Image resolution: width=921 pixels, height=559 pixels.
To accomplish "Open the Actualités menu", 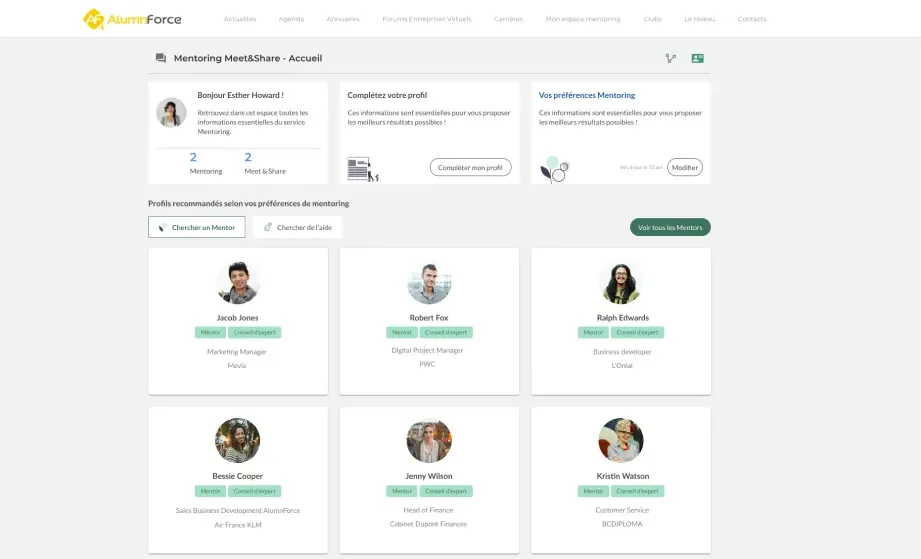I will 240,19.
